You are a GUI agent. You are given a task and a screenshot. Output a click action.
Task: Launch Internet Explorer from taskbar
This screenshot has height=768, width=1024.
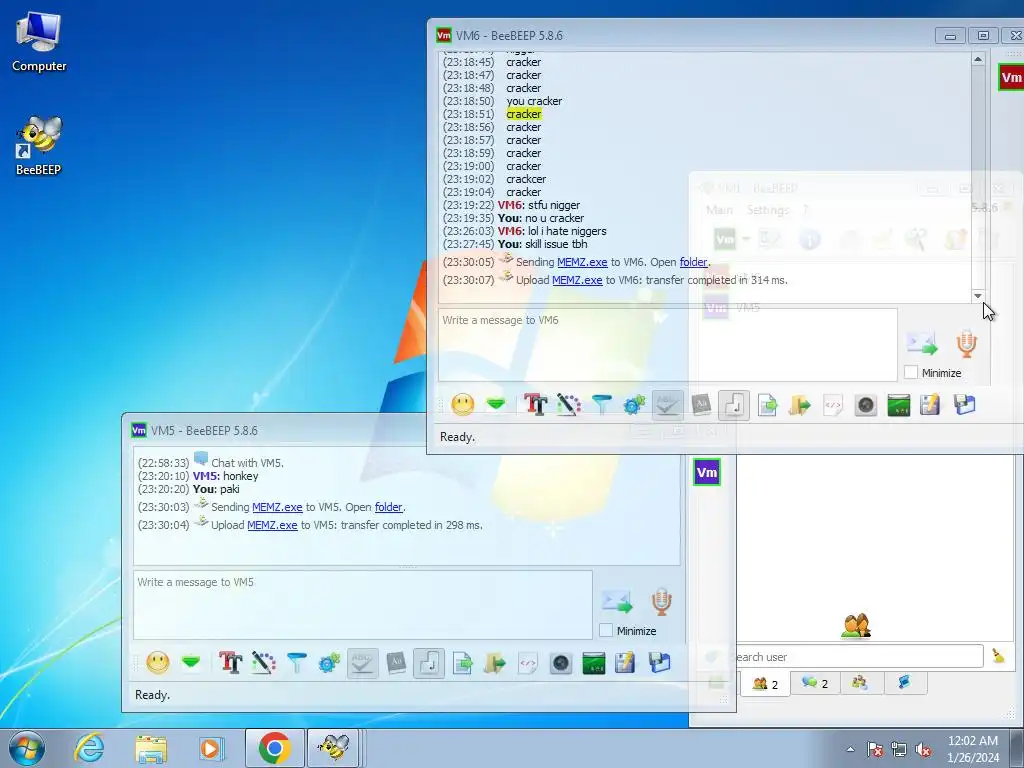click(x=89, y=748)
